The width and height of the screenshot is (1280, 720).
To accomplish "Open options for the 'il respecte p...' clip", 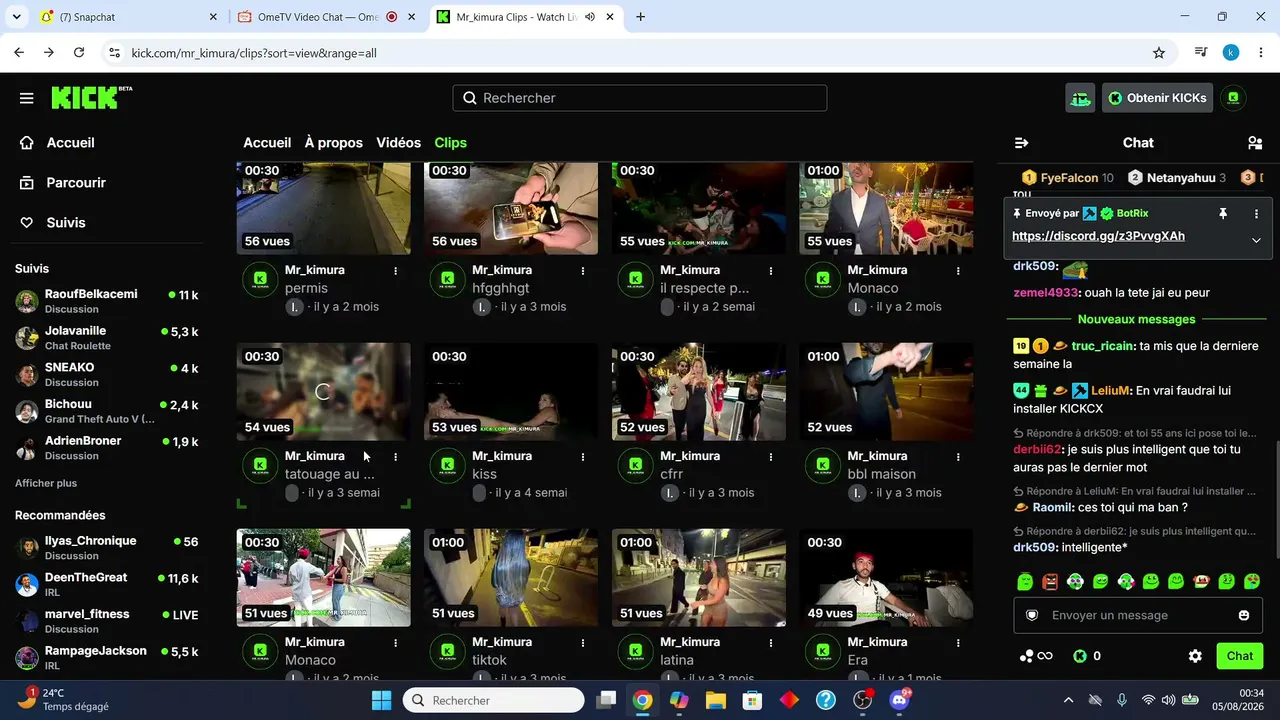I will click(x=771, y=270).
